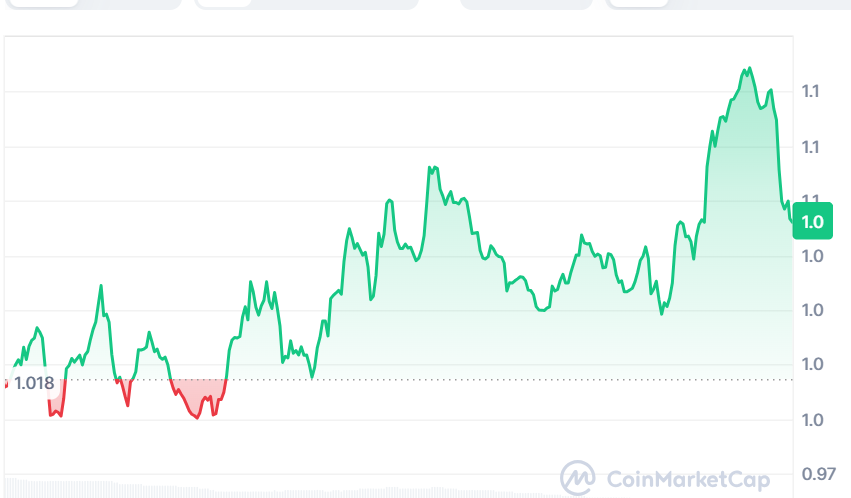Click the lowest 1.0 y-axis label
The height and width of the screenshot is (498, 851).
coord(811,419)
